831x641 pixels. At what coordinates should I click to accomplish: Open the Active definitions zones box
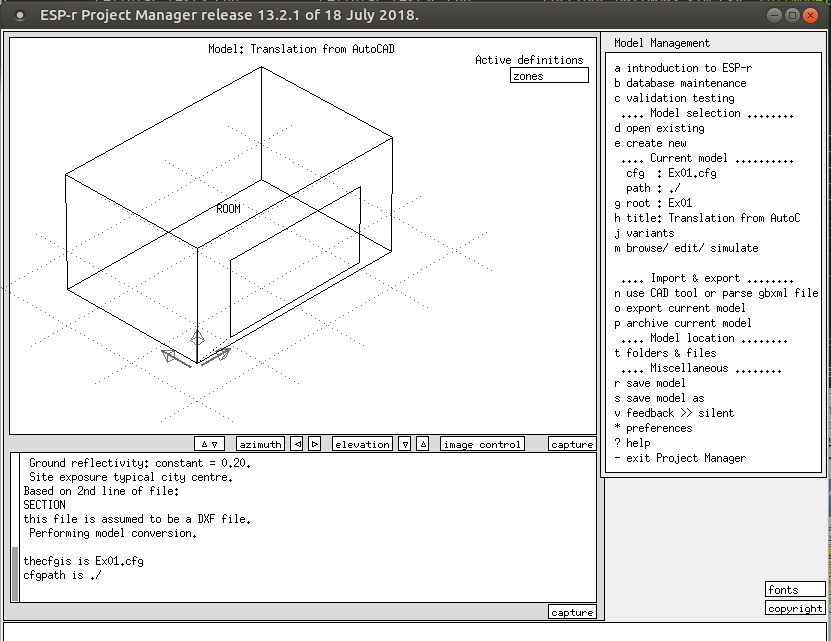tap(549, 76)
